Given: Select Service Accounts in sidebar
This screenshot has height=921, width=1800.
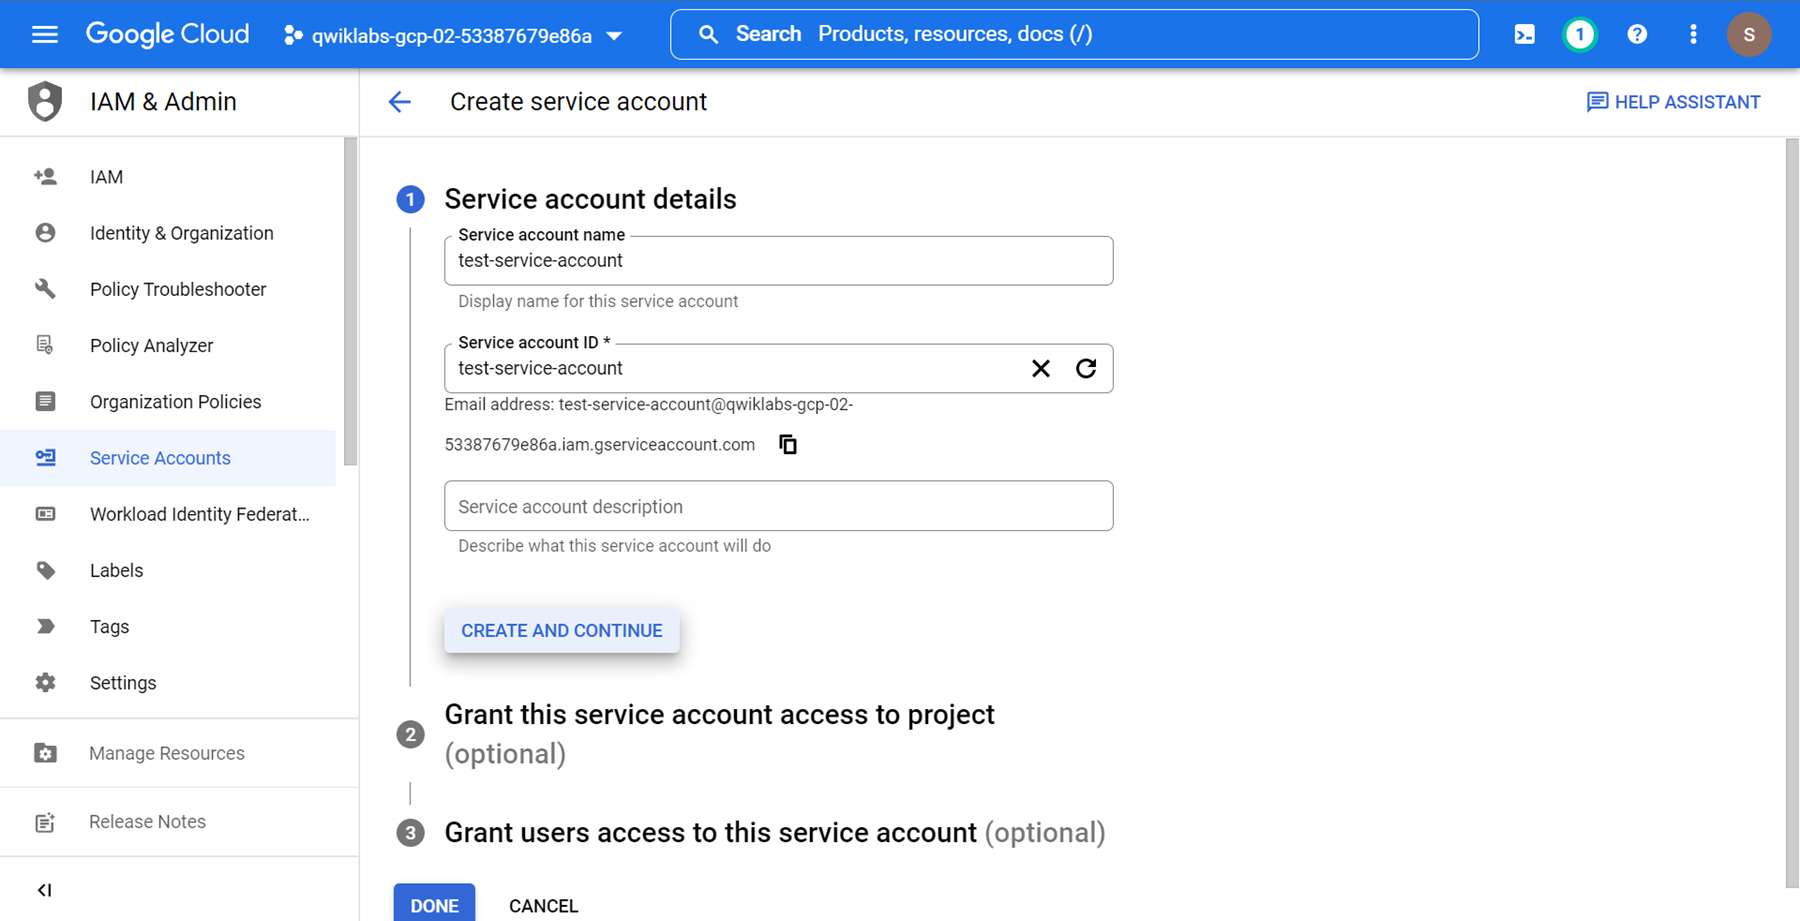Looking at the screenshot, I should pyautogui.click(x=168, y=457).
